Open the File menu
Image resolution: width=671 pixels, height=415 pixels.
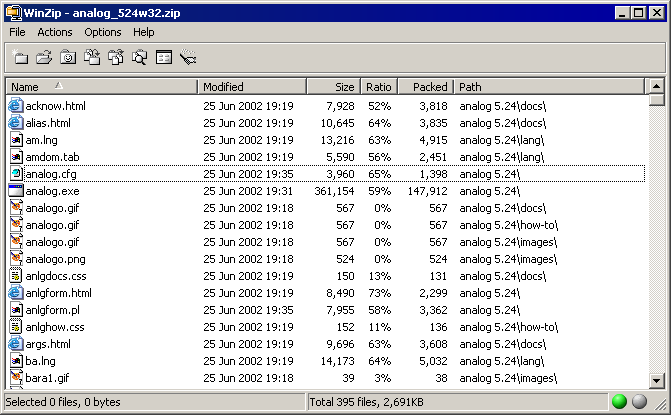click(17, 32)
